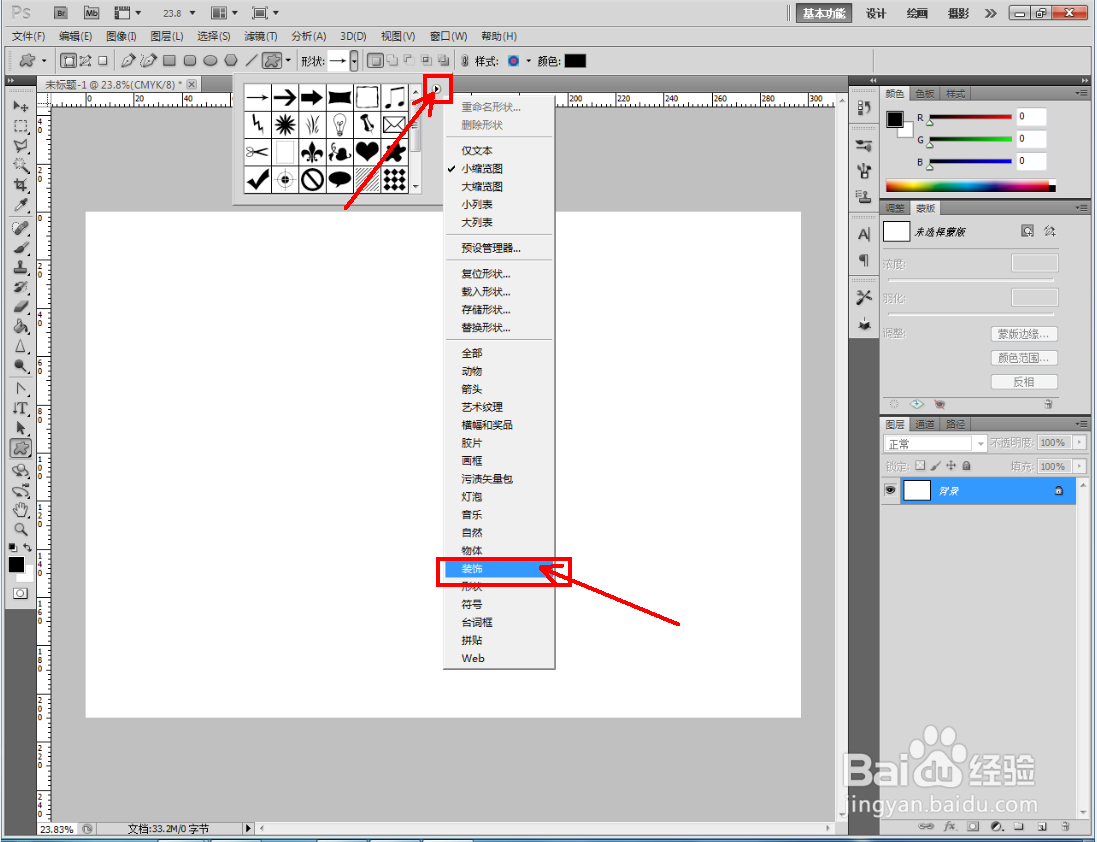
Task: Pick the Ellipse shape tool in options bar
Action: tap(210, 61)
